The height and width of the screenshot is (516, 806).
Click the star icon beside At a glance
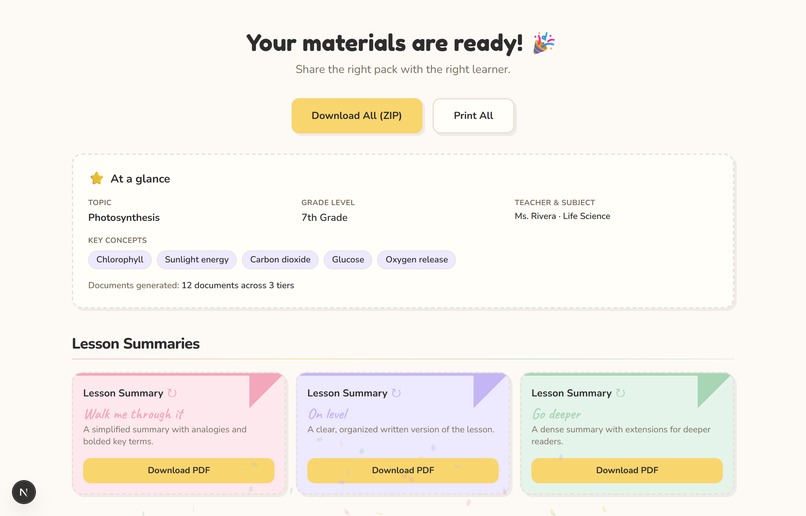point(97,178)
